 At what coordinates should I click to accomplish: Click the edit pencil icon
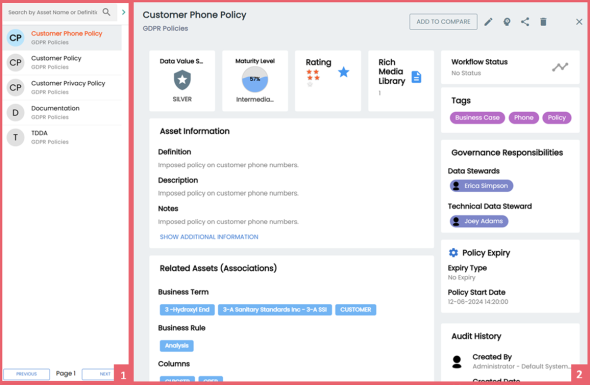(x=488, y=22)
